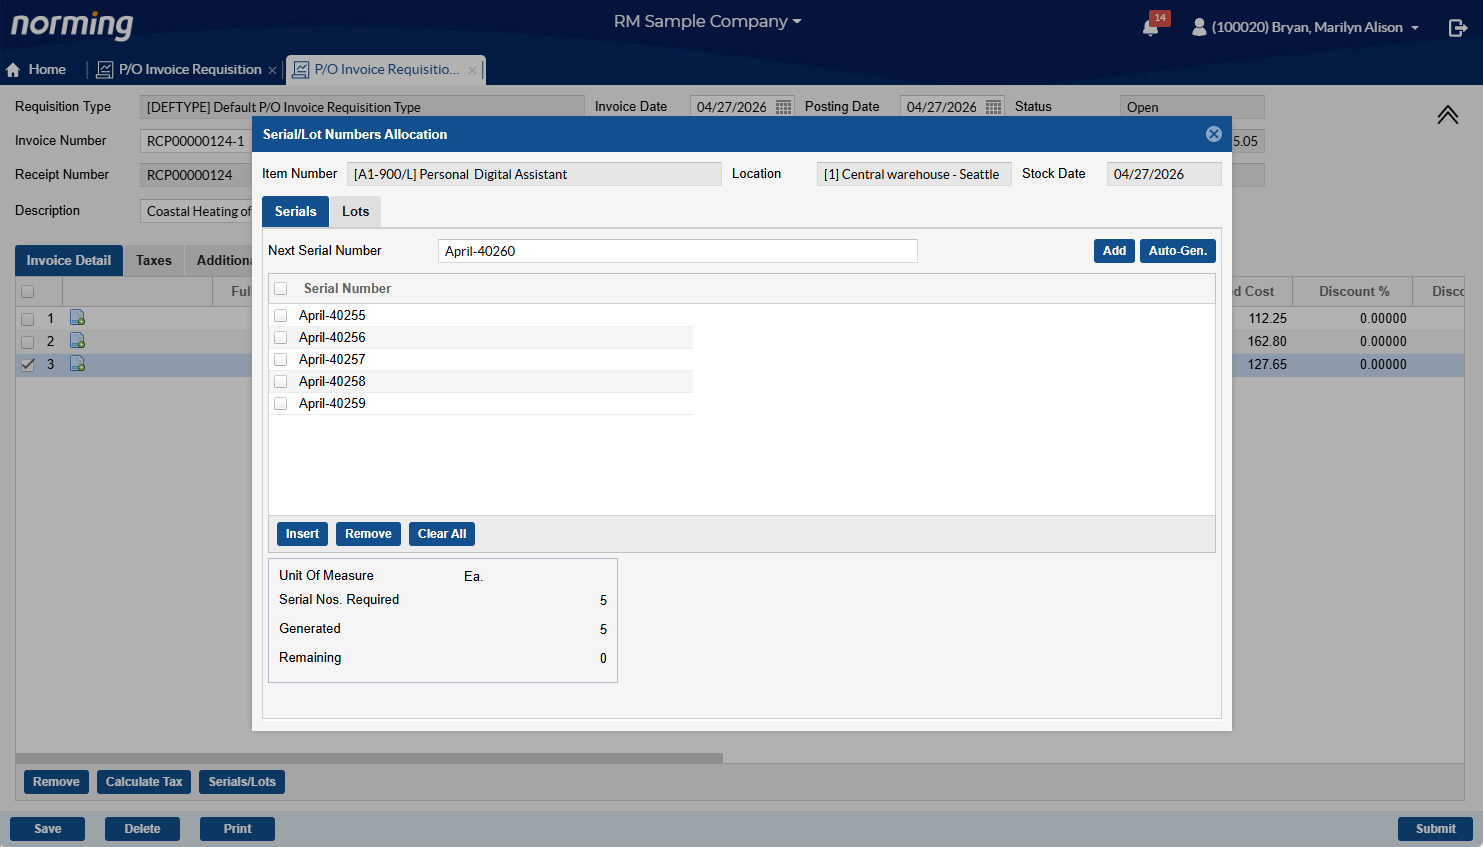Check the box for serial April-40255
Screen dimensions: 1483x847
[x=281, y=316]
